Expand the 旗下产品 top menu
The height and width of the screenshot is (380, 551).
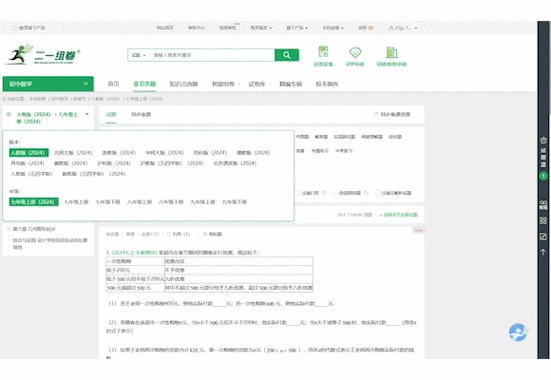coord(297,28)
